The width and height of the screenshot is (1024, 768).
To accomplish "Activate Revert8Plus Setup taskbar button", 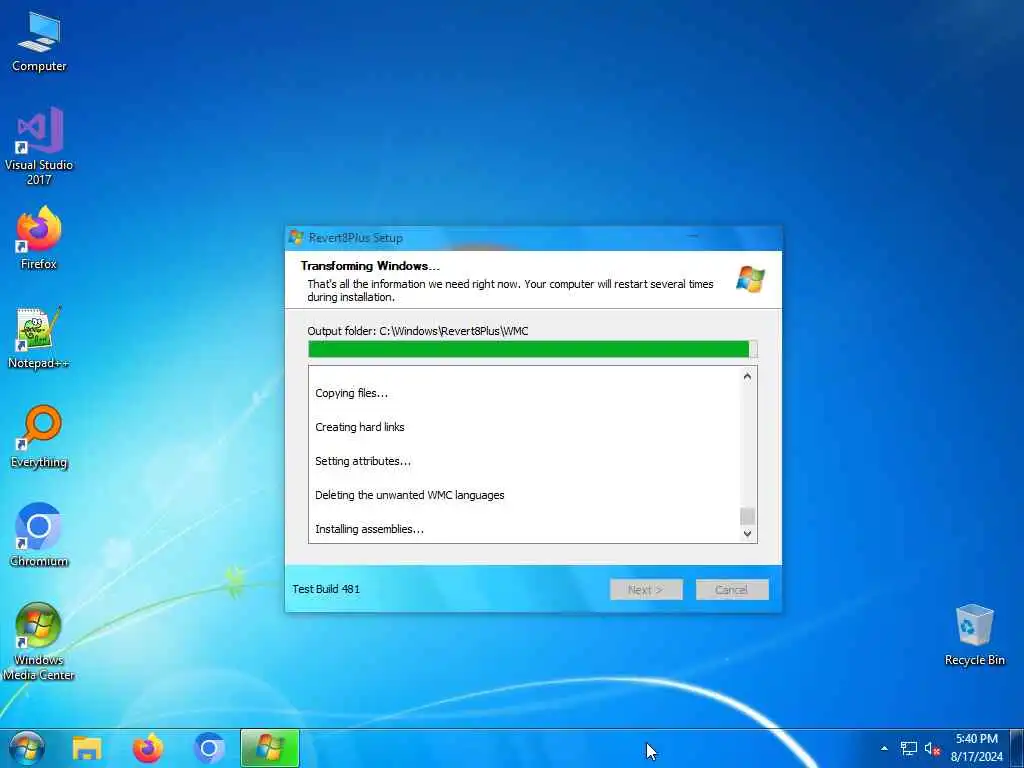I will 270,748.
